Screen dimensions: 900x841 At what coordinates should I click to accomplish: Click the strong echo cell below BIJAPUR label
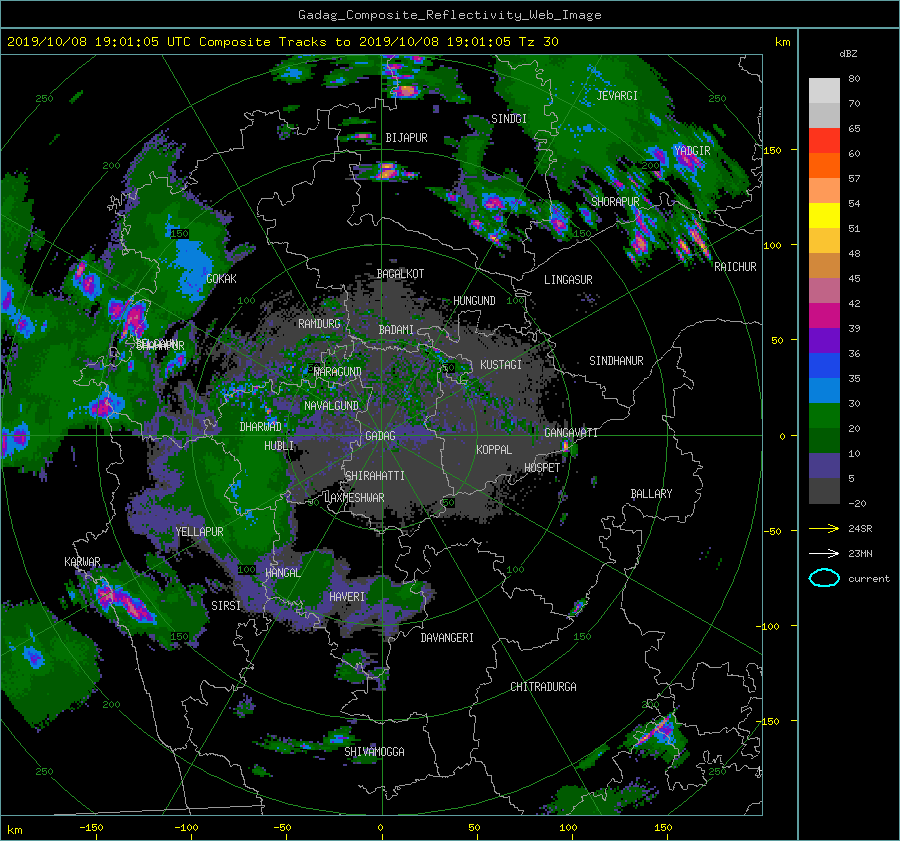(x=386, y=171)
